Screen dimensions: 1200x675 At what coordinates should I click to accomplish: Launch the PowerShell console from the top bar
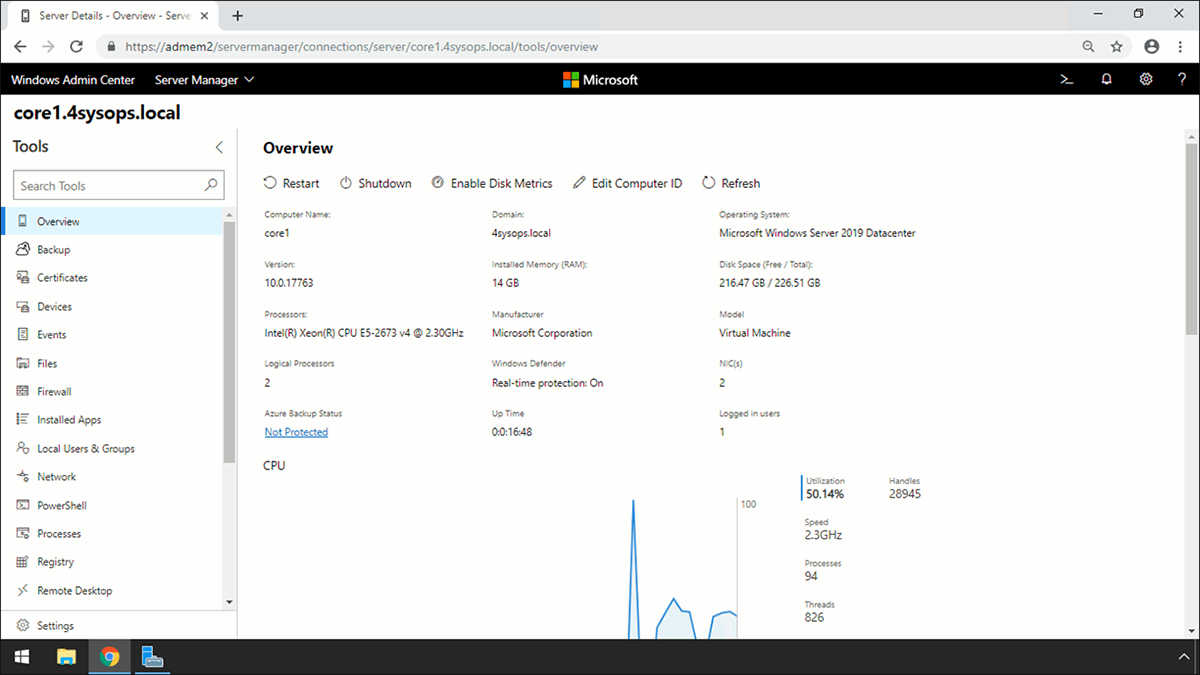[x=1066, y=79]
